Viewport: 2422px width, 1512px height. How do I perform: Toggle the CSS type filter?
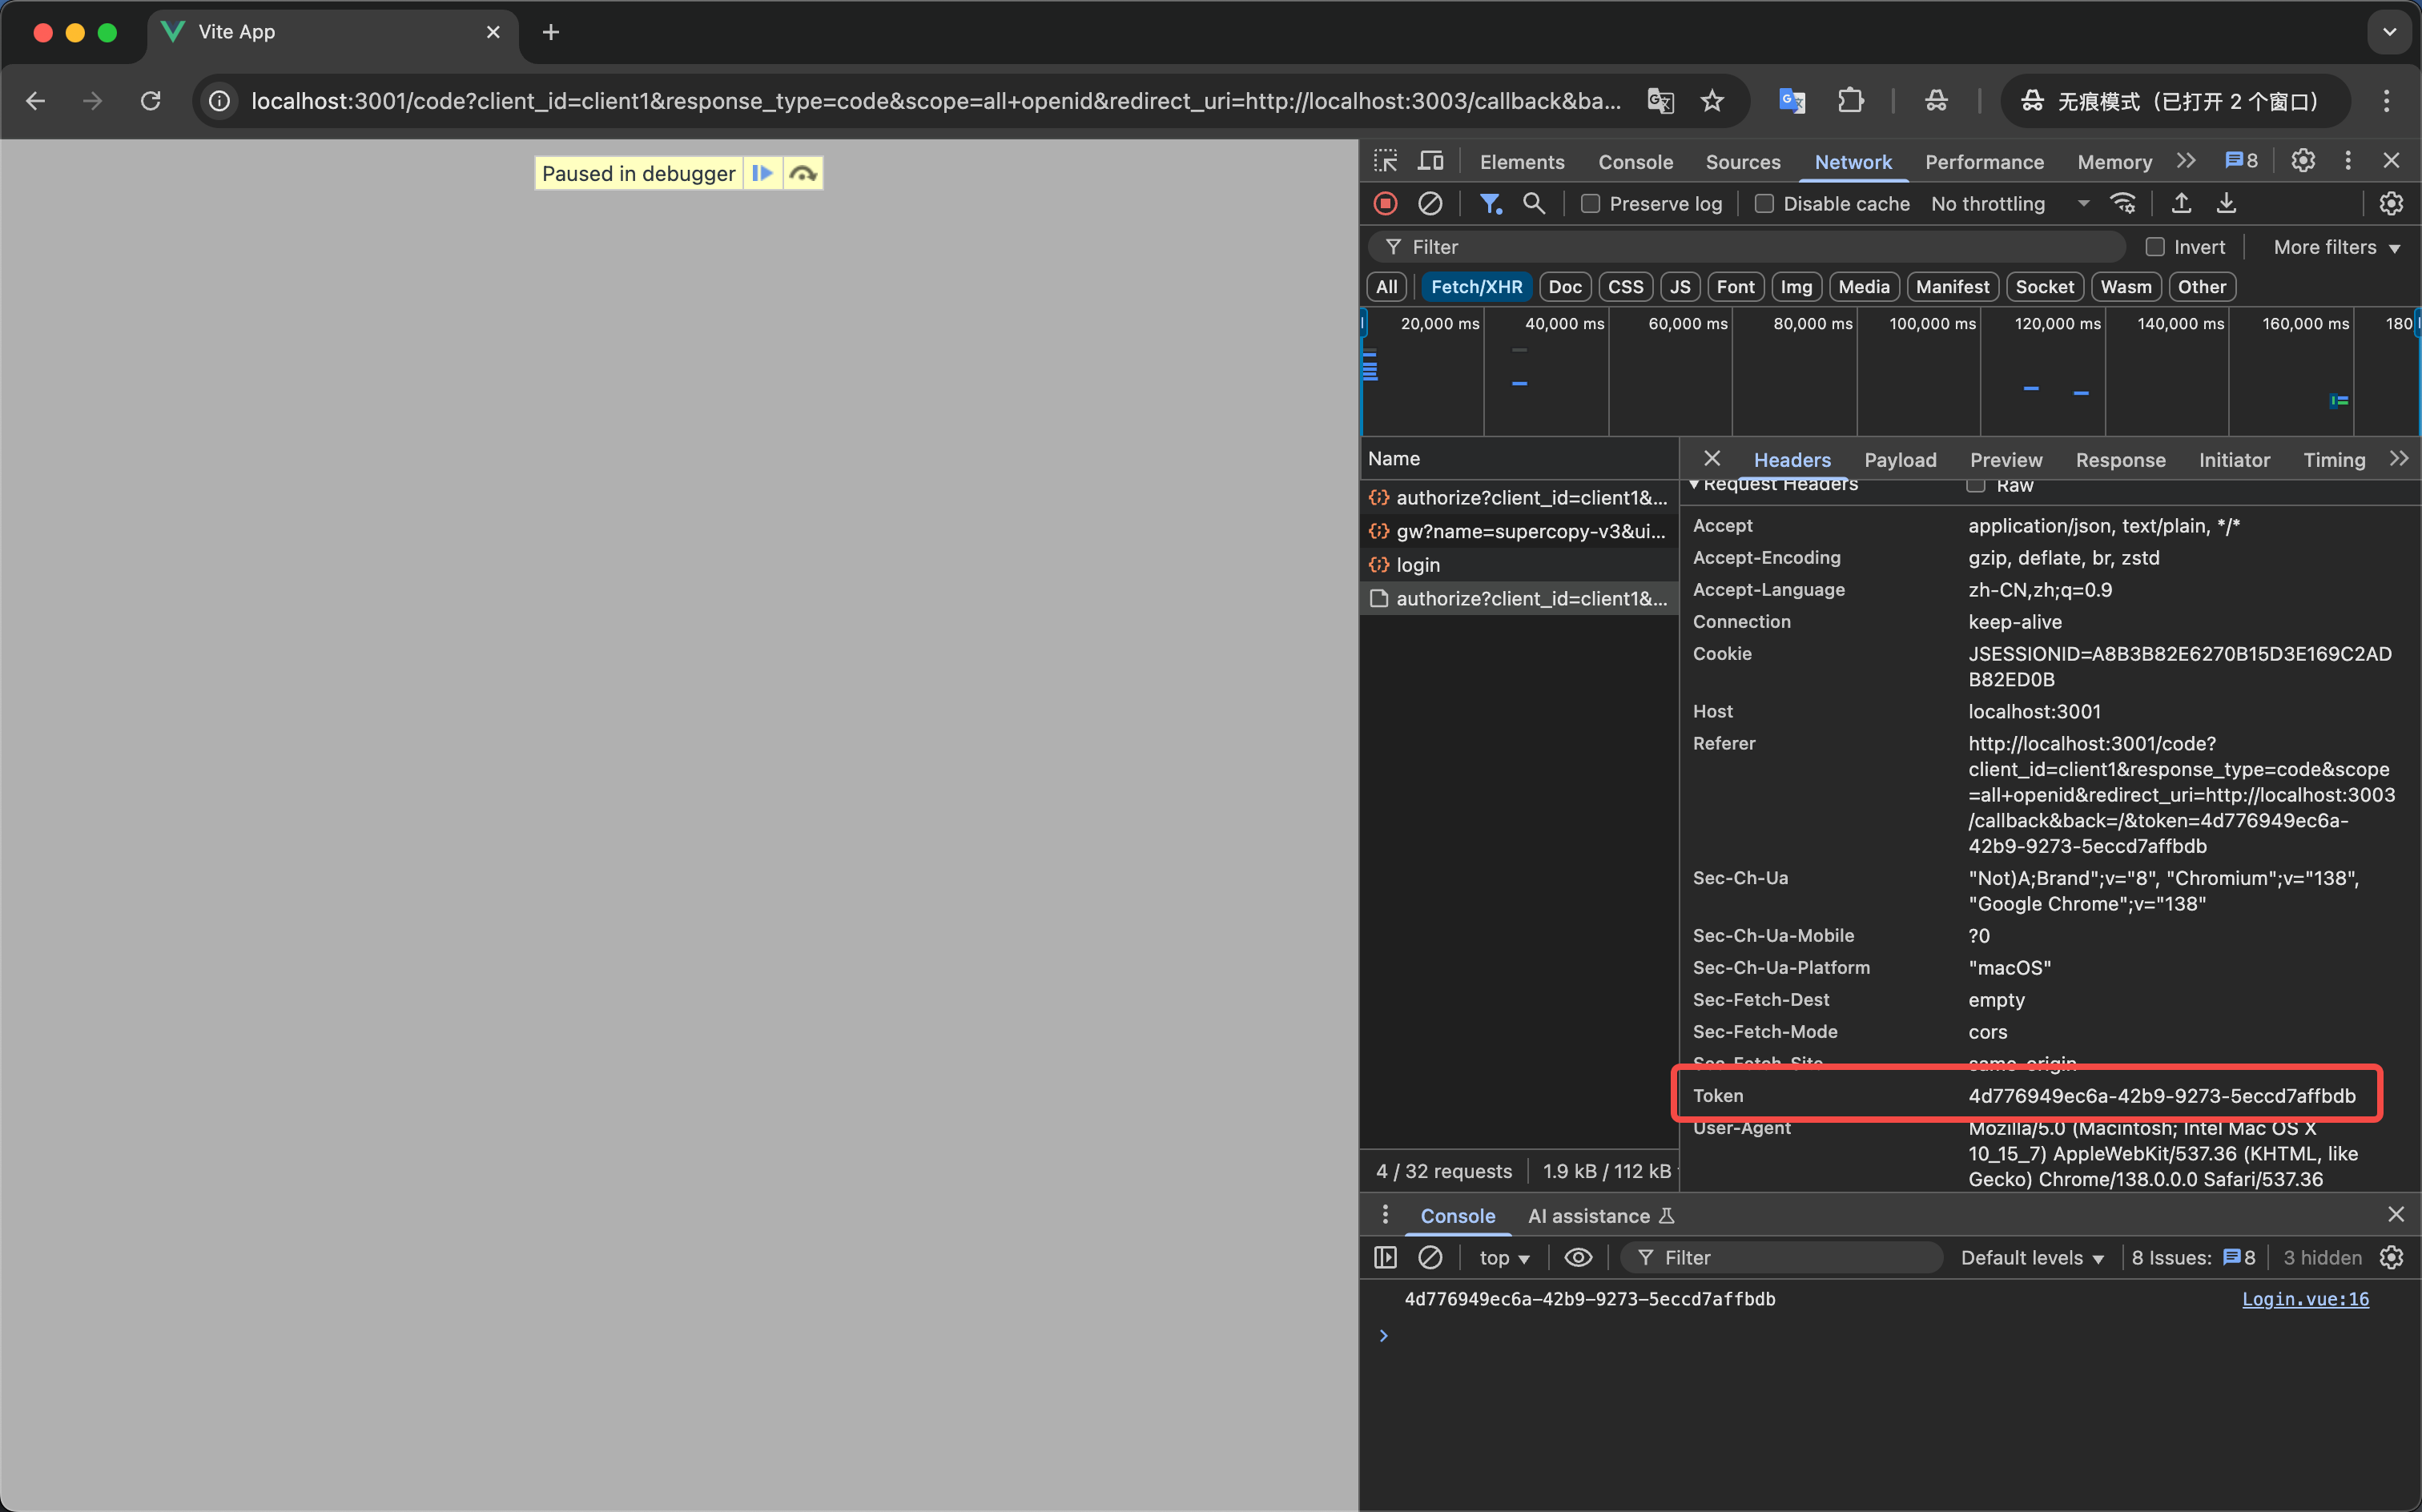click(1625, 287)
